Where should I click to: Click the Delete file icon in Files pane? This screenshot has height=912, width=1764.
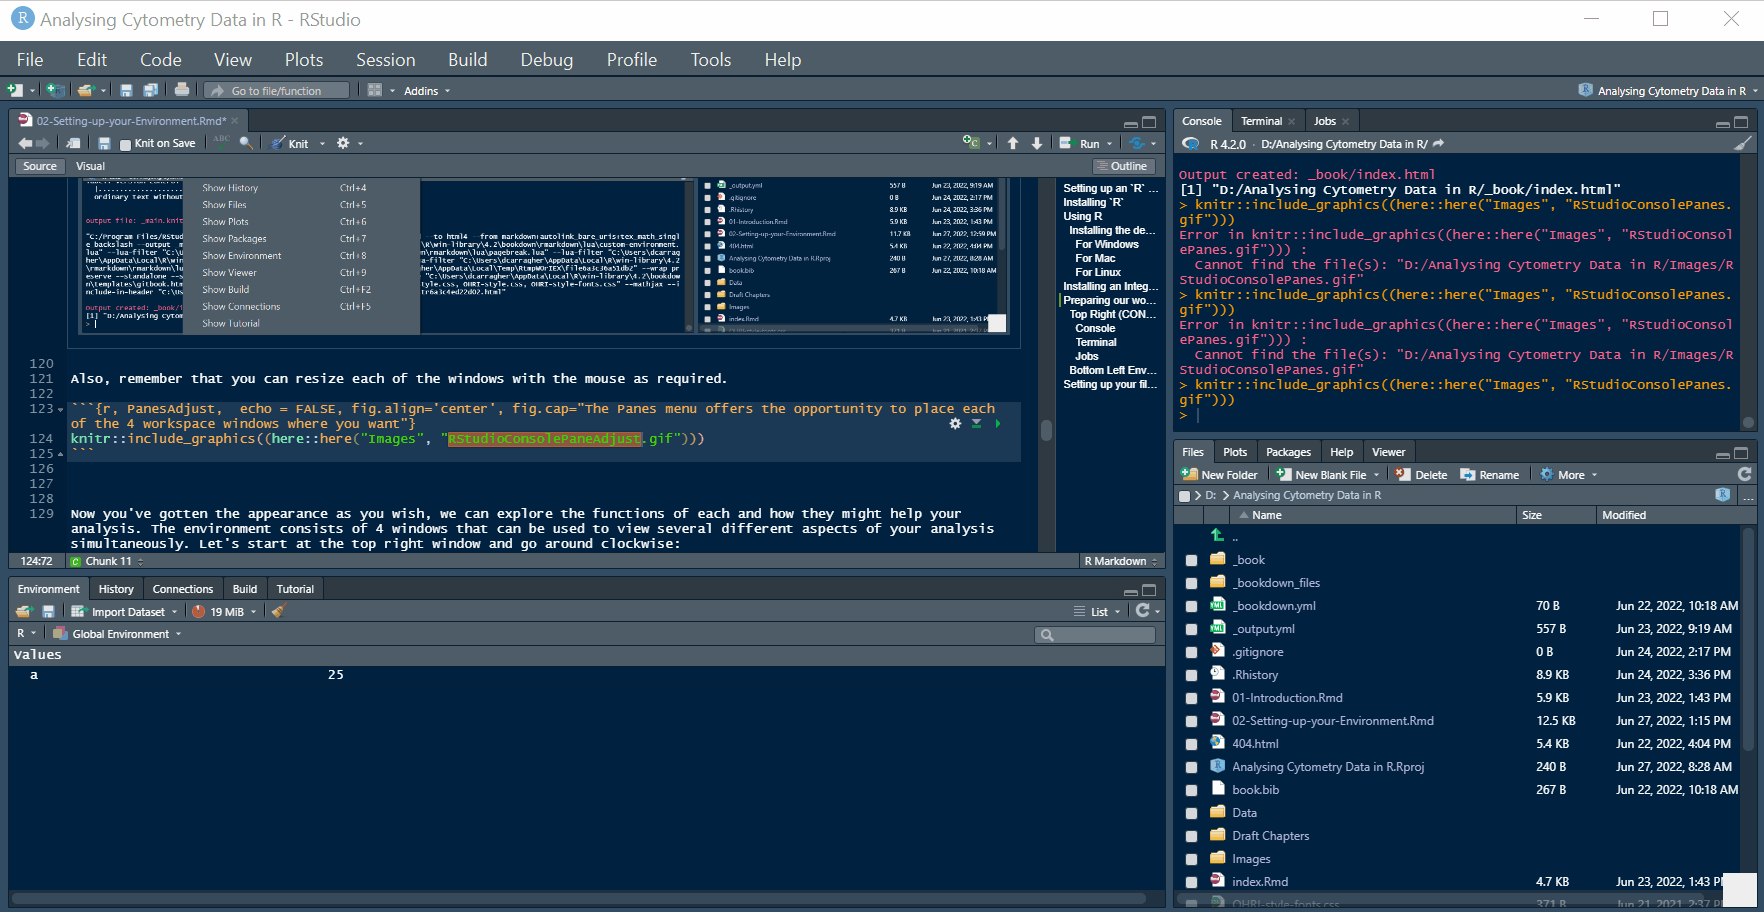[1422, 475]
